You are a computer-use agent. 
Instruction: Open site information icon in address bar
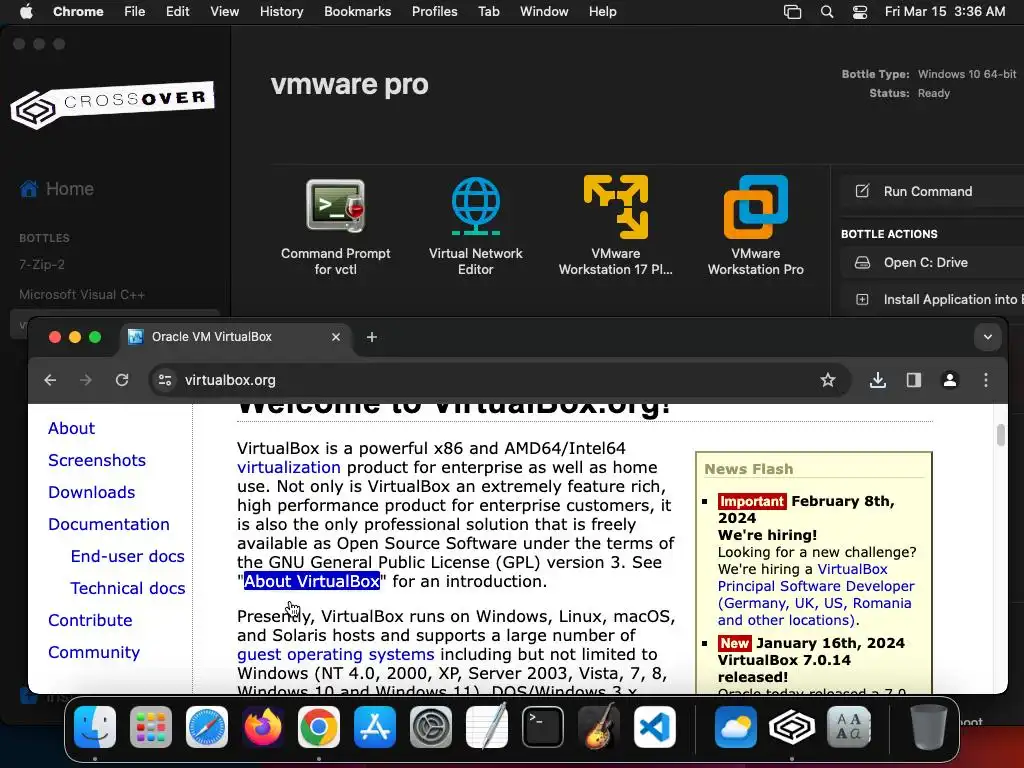[165, 380]
